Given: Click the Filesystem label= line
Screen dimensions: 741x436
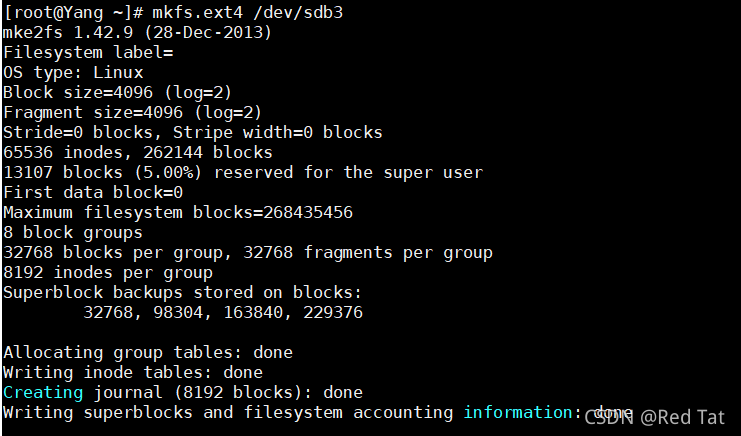Looking at the screenshot, I should click(88, 52).
